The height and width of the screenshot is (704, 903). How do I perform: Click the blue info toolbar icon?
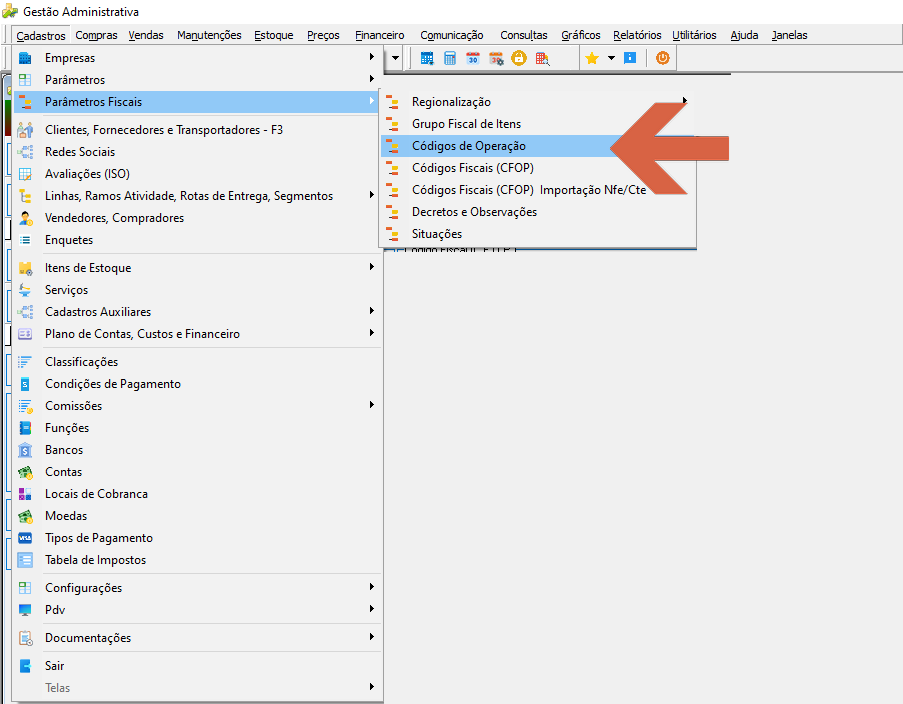click(630, 58)
